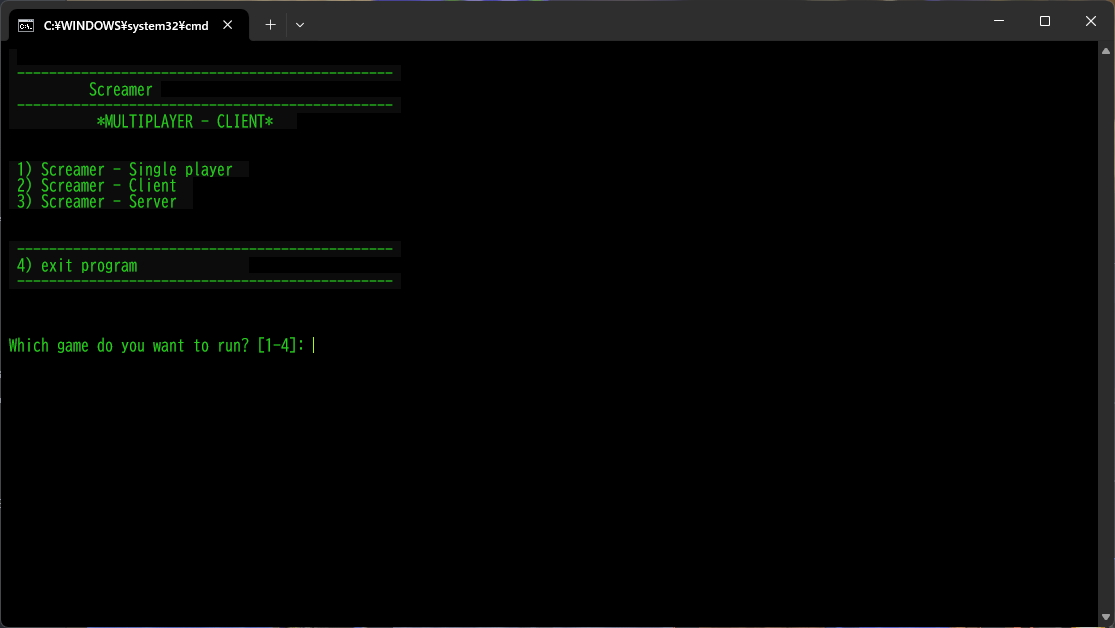Click the exit program option
This screenshot has width=1115, height=628.
pyautogui.click(x=77, y=265)
